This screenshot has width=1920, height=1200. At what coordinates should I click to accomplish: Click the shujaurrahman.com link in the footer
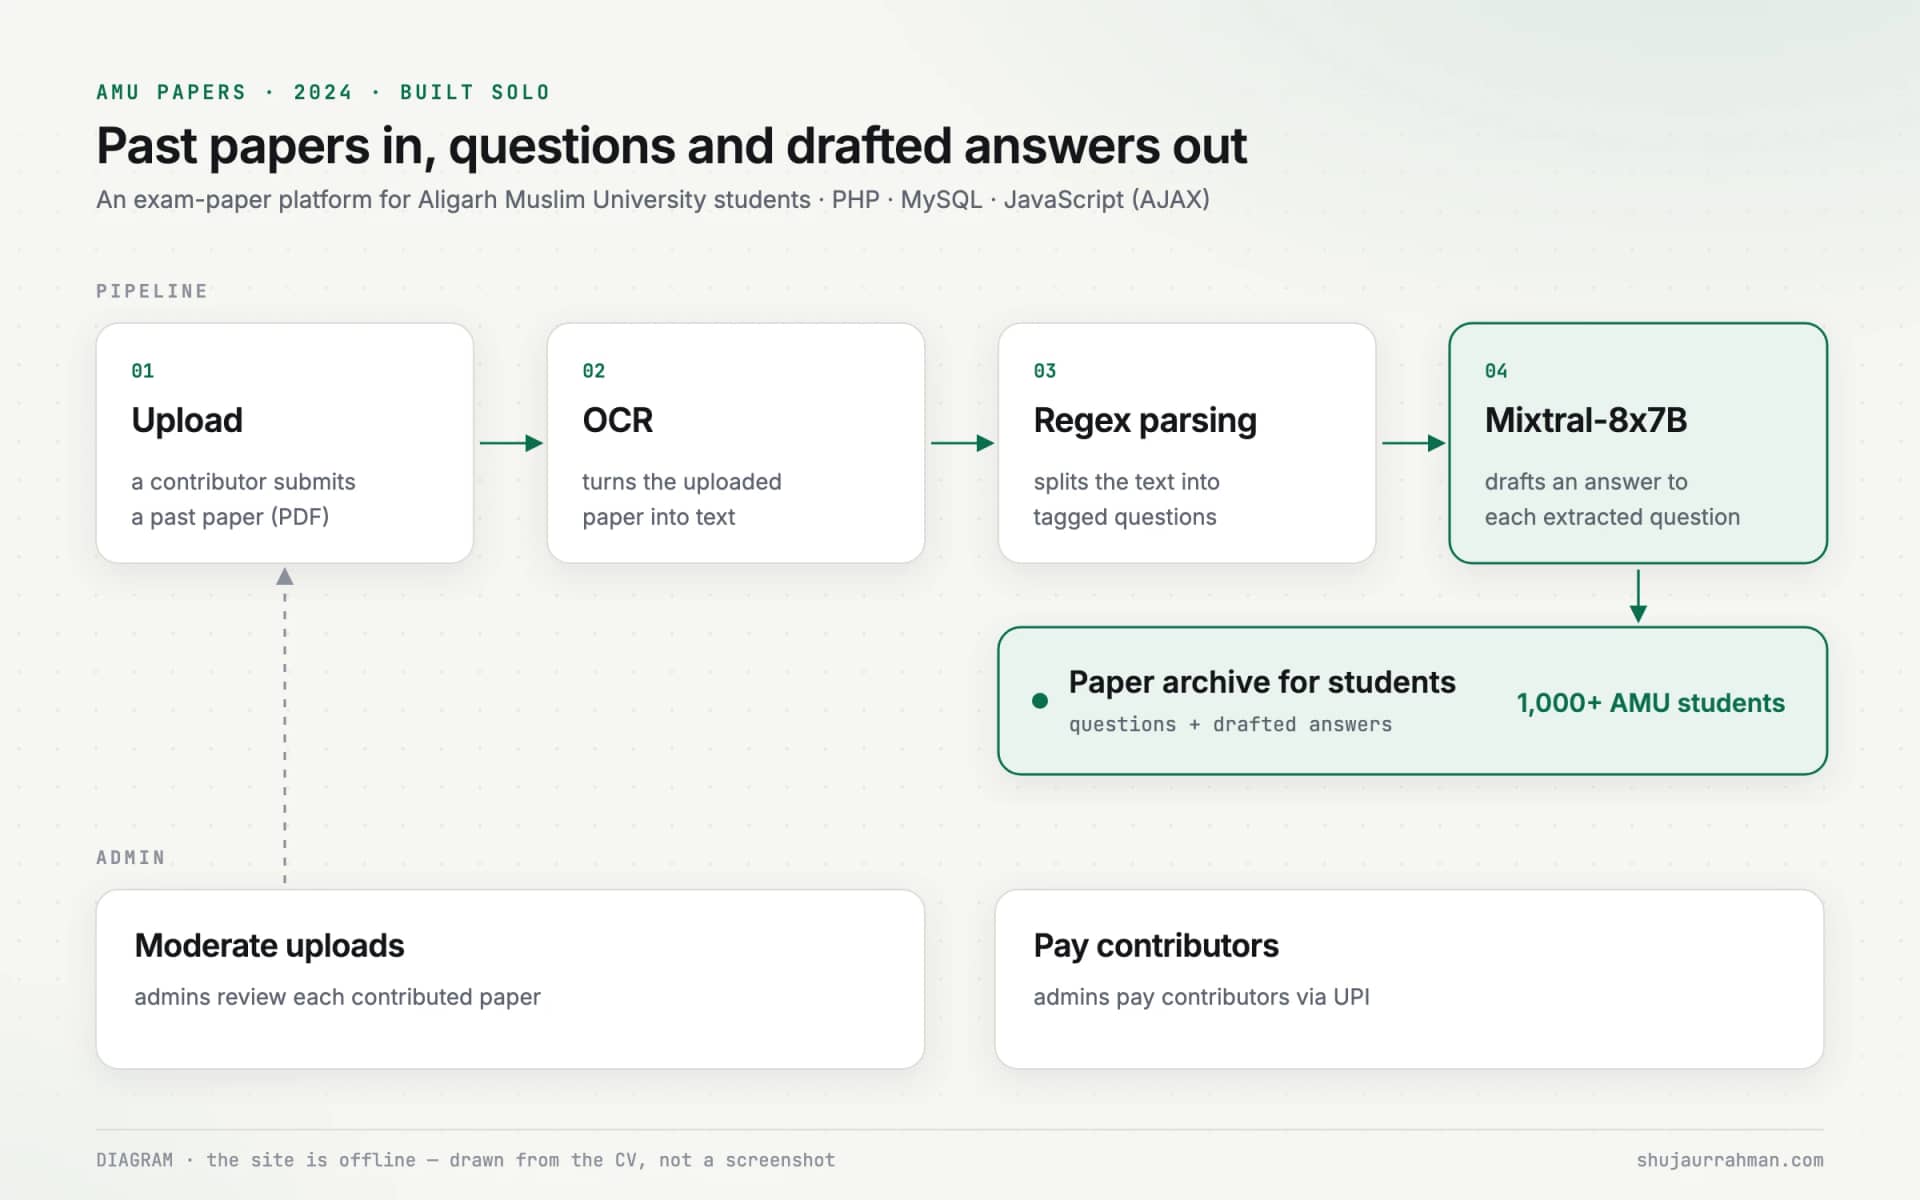pos(1730,1160)
